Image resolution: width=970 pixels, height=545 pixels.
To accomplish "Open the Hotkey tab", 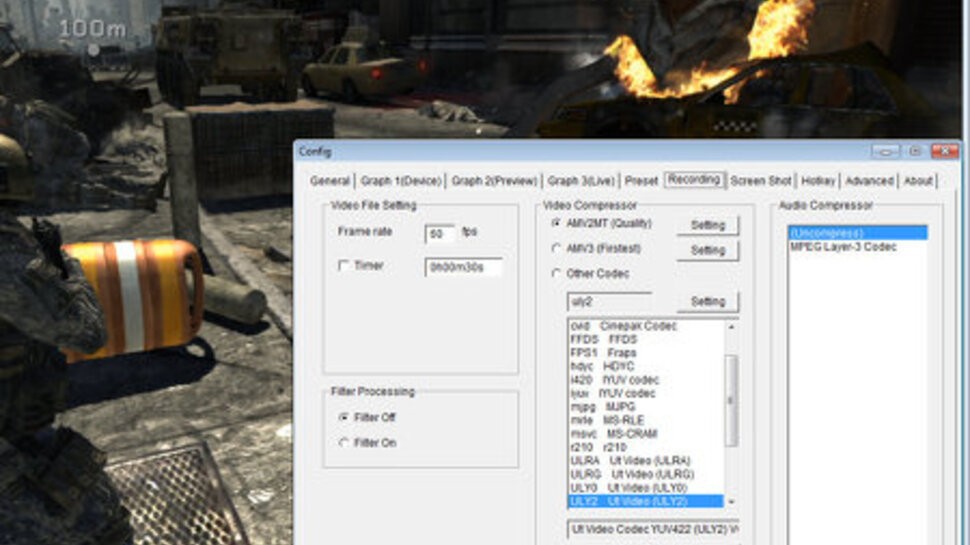I will [x=818, y=181].
